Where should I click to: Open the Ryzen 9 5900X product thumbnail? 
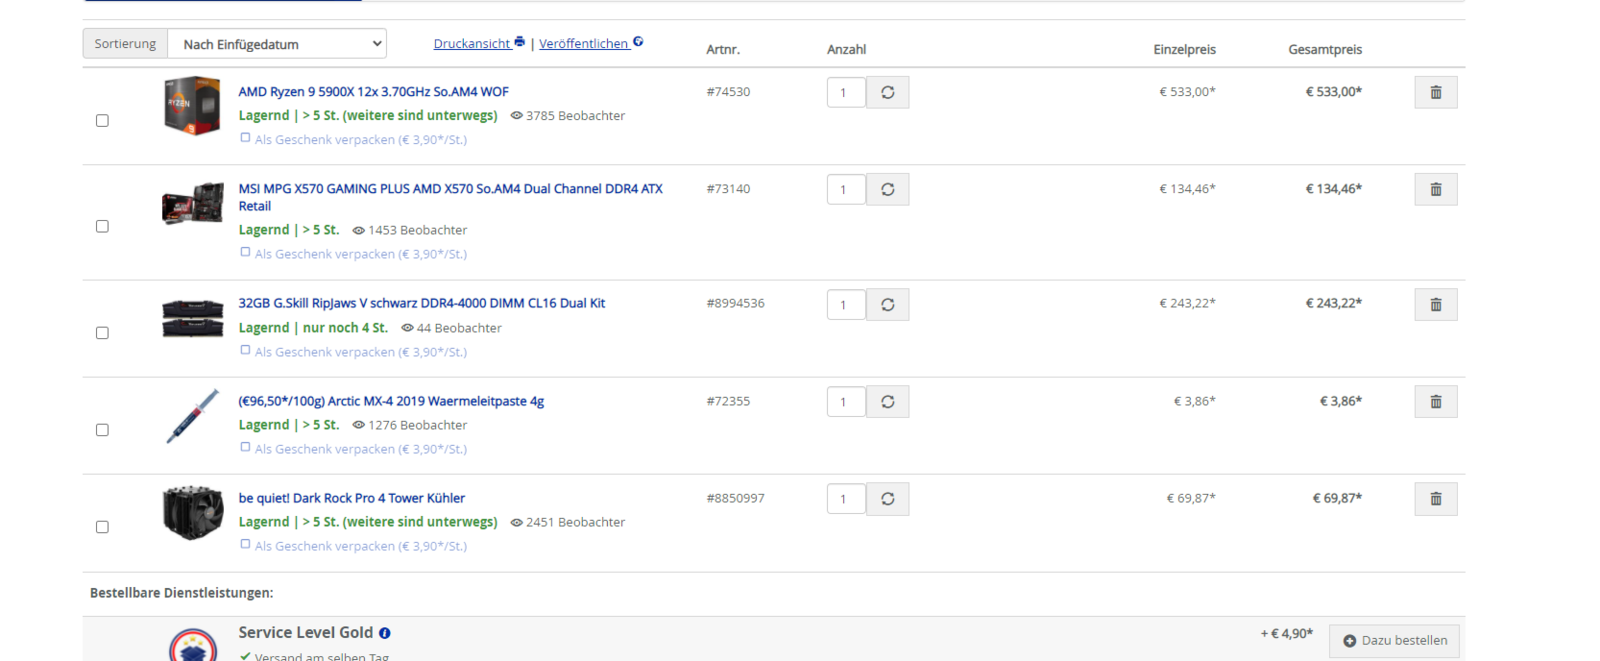coord(192,106)
